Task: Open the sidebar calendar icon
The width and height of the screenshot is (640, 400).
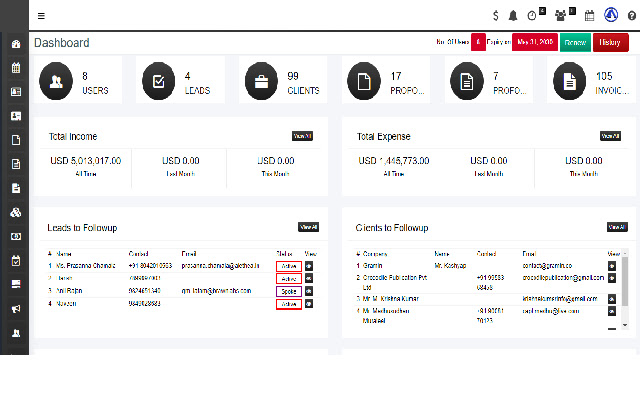Action: click(16, 68)
